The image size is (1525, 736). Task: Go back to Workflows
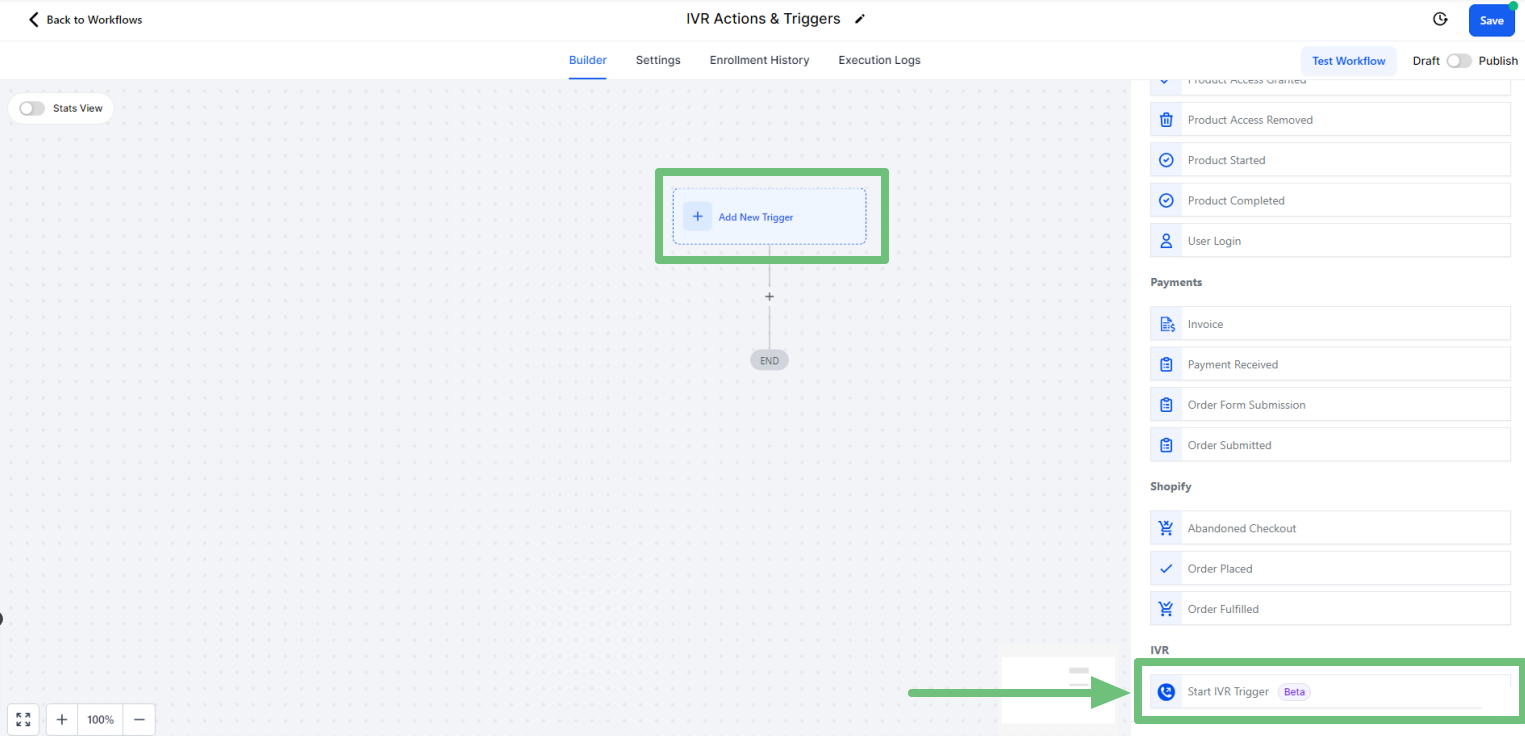pyautogui.click(x=85, y=20)
